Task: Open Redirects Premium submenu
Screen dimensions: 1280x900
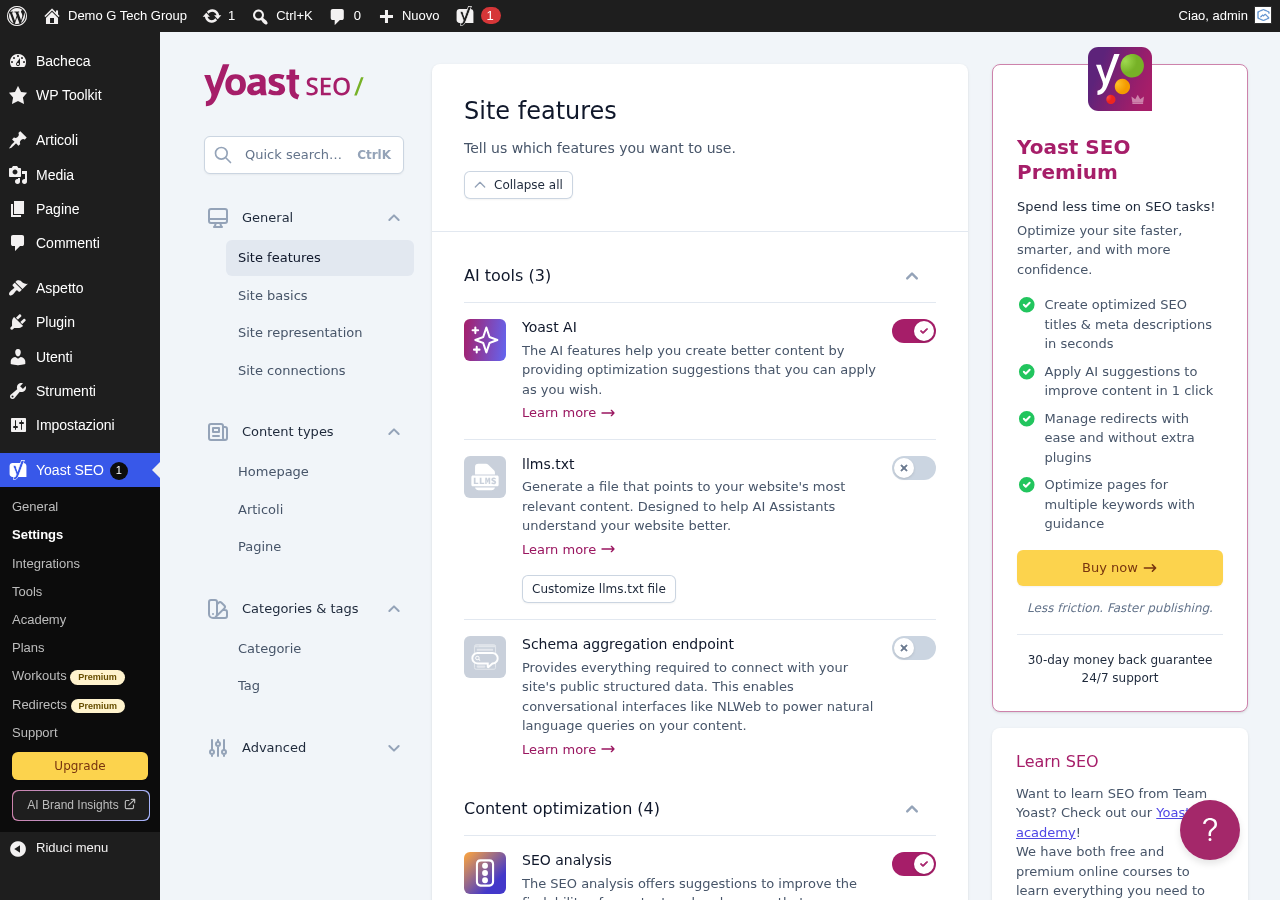Action: [68, 705]
